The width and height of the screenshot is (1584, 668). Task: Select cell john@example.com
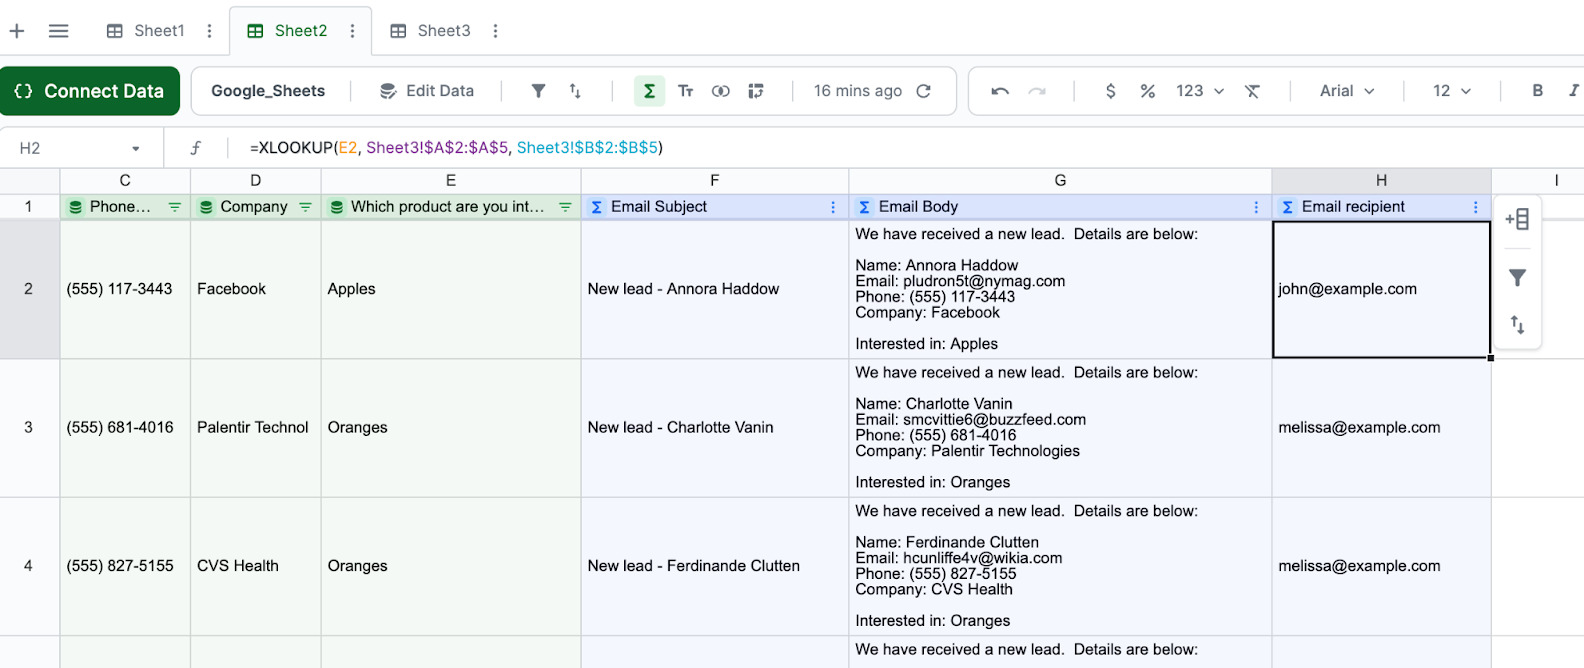(1381, 289)
